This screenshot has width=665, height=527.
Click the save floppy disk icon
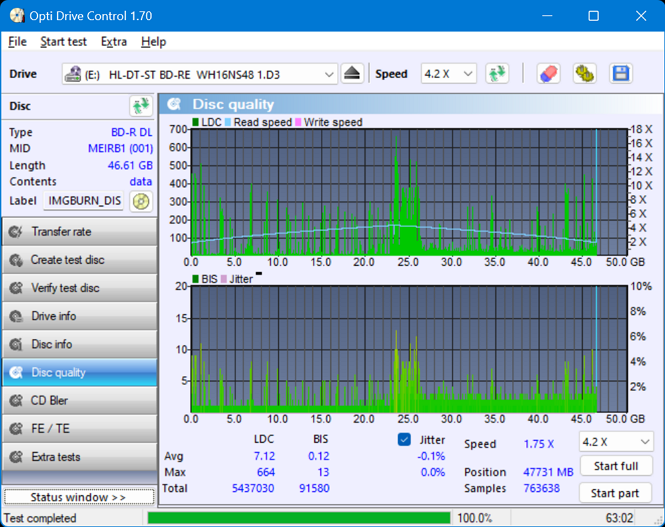coord(621,74)
